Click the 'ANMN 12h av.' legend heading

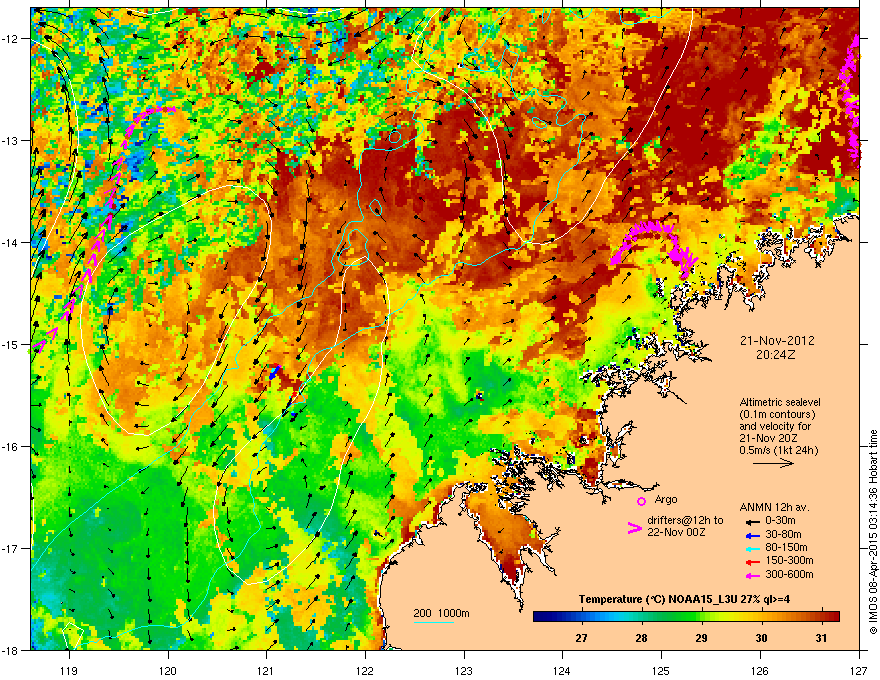(x=774, y=508)
